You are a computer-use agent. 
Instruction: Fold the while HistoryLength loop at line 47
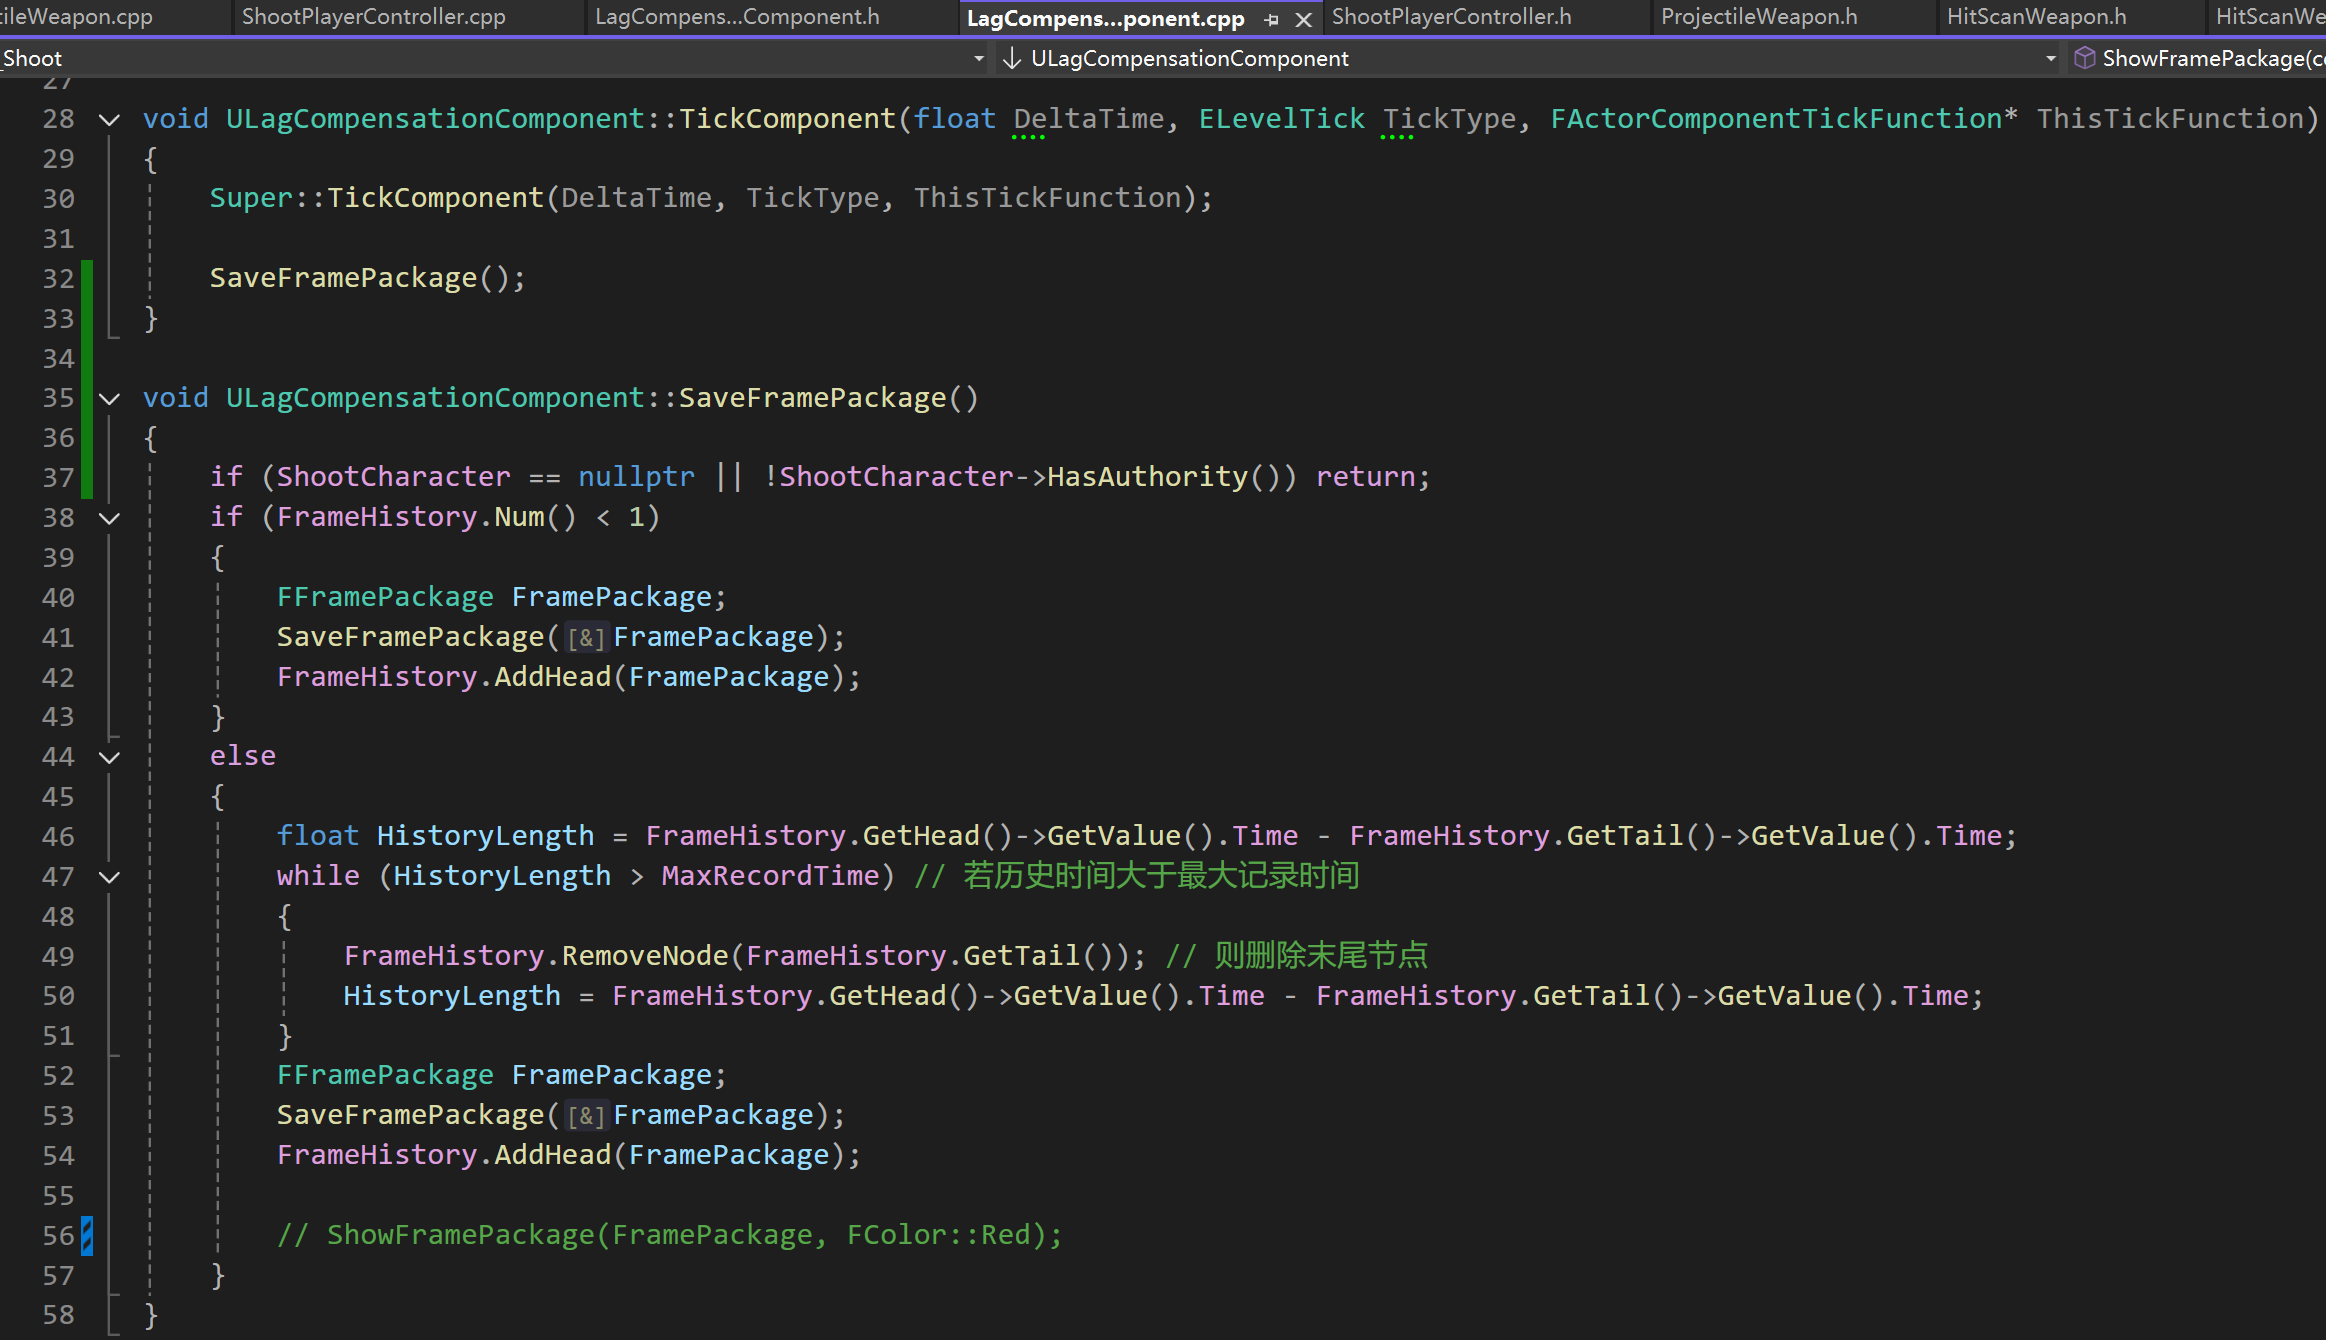point(110,877)
